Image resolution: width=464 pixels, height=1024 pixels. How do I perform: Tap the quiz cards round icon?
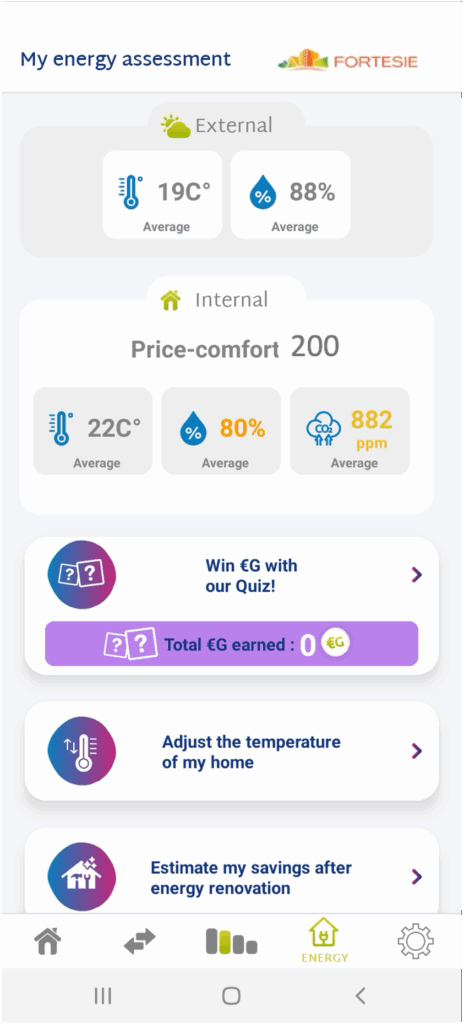82,575
